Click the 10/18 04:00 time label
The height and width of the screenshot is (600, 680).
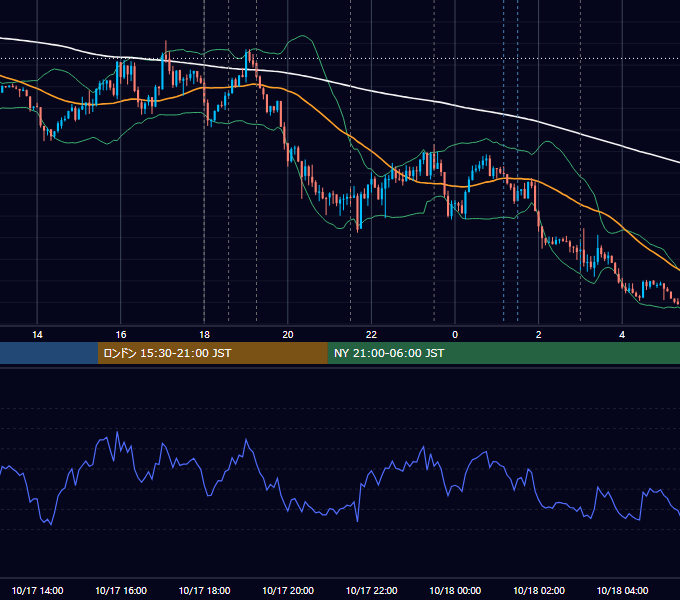pos(622,590)
